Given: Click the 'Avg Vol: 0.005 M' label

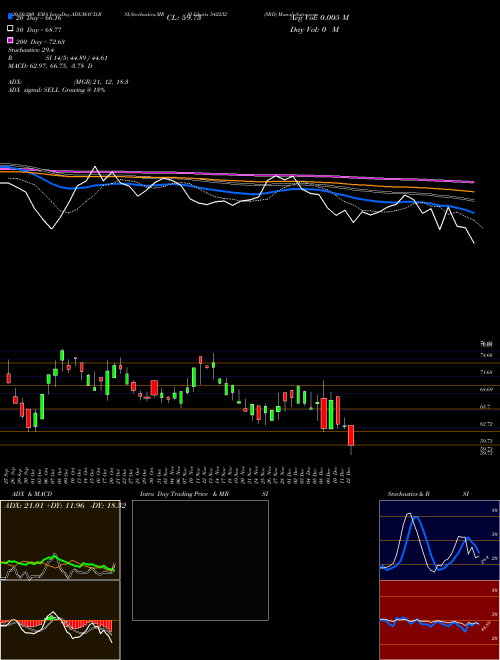Looking at the screenshot, I should [x=319, y=18].
